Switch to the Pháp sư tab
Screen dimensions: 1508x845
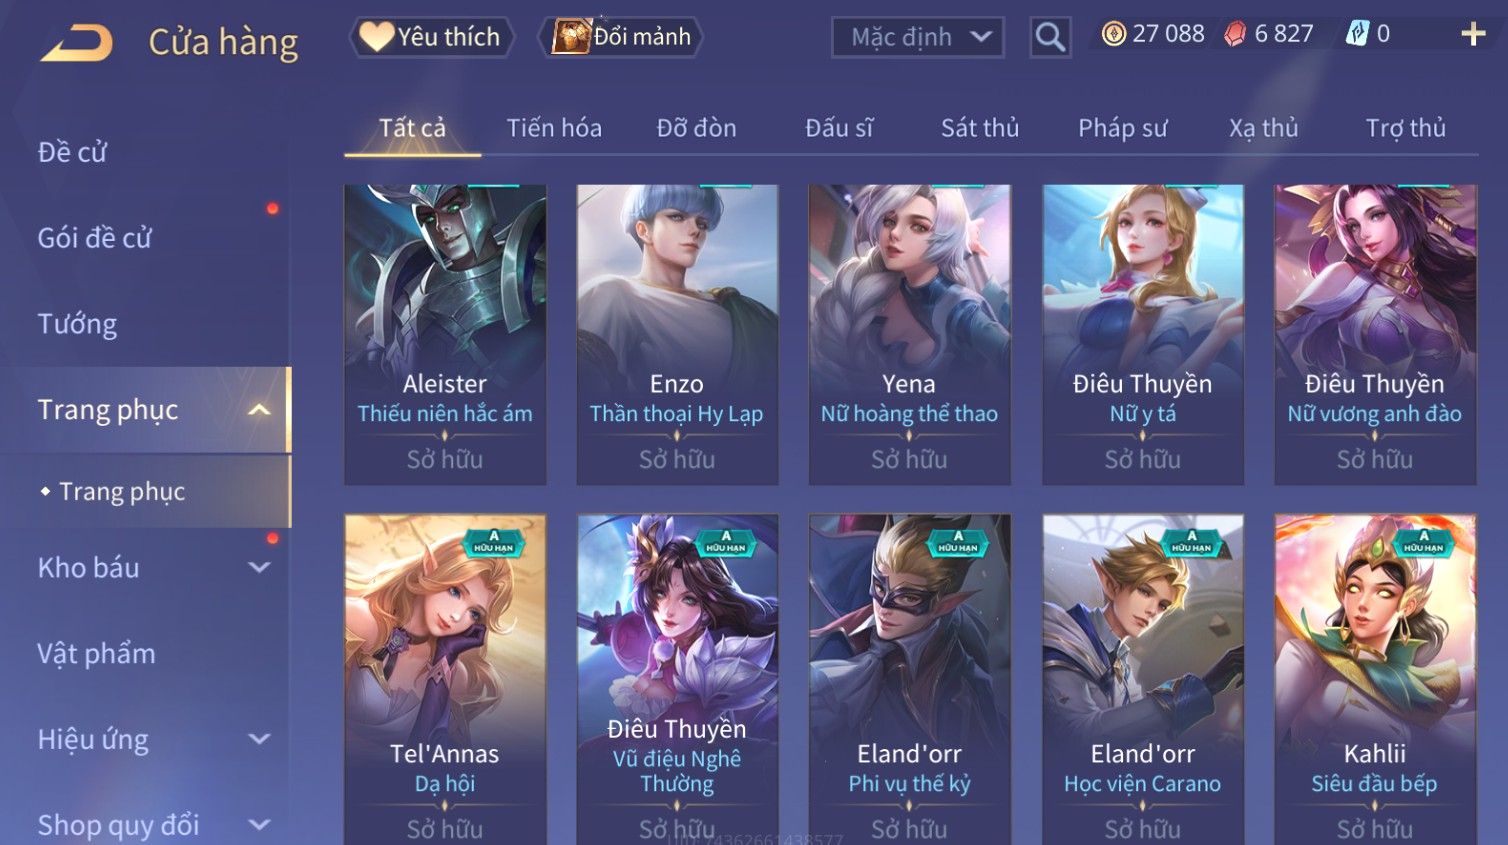point(1122,128)
